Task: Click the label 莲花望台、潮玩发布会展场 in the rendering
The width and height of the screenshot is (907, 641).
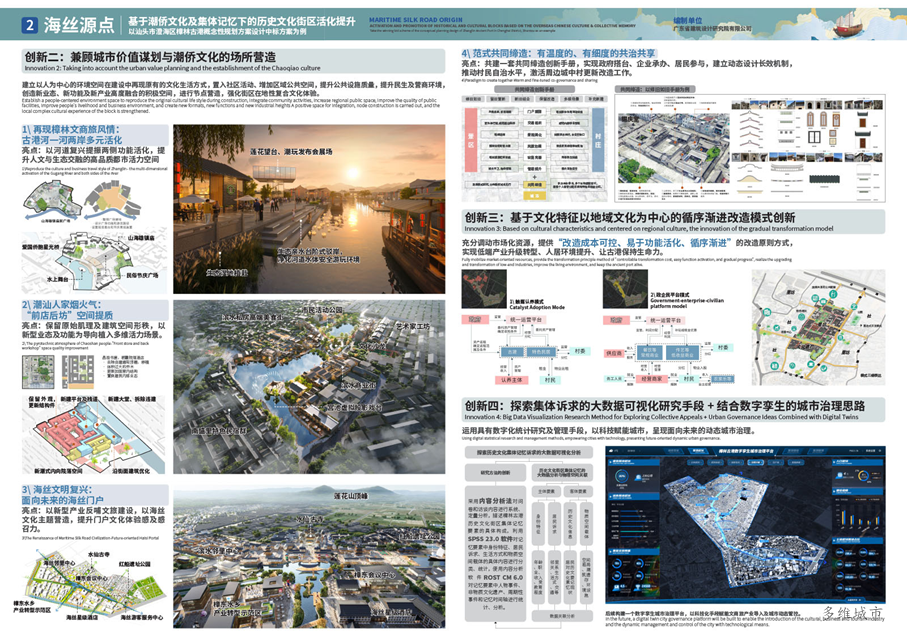Action: pyautogui.click(x=291, y=152)
